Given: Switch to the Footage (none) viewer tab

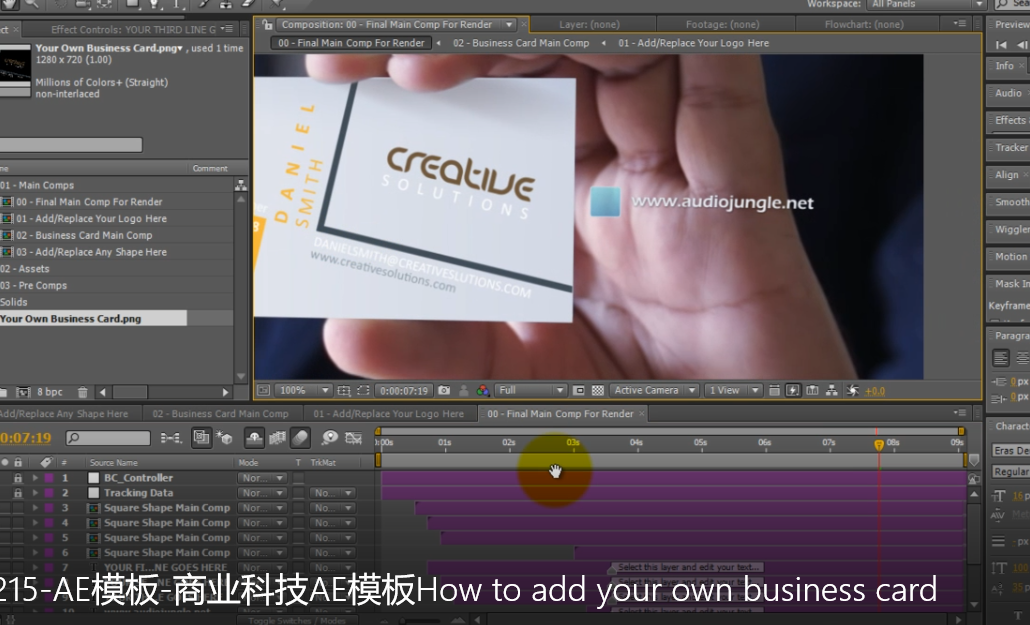Looking at the screenshot, I should (x=723, y=25).
